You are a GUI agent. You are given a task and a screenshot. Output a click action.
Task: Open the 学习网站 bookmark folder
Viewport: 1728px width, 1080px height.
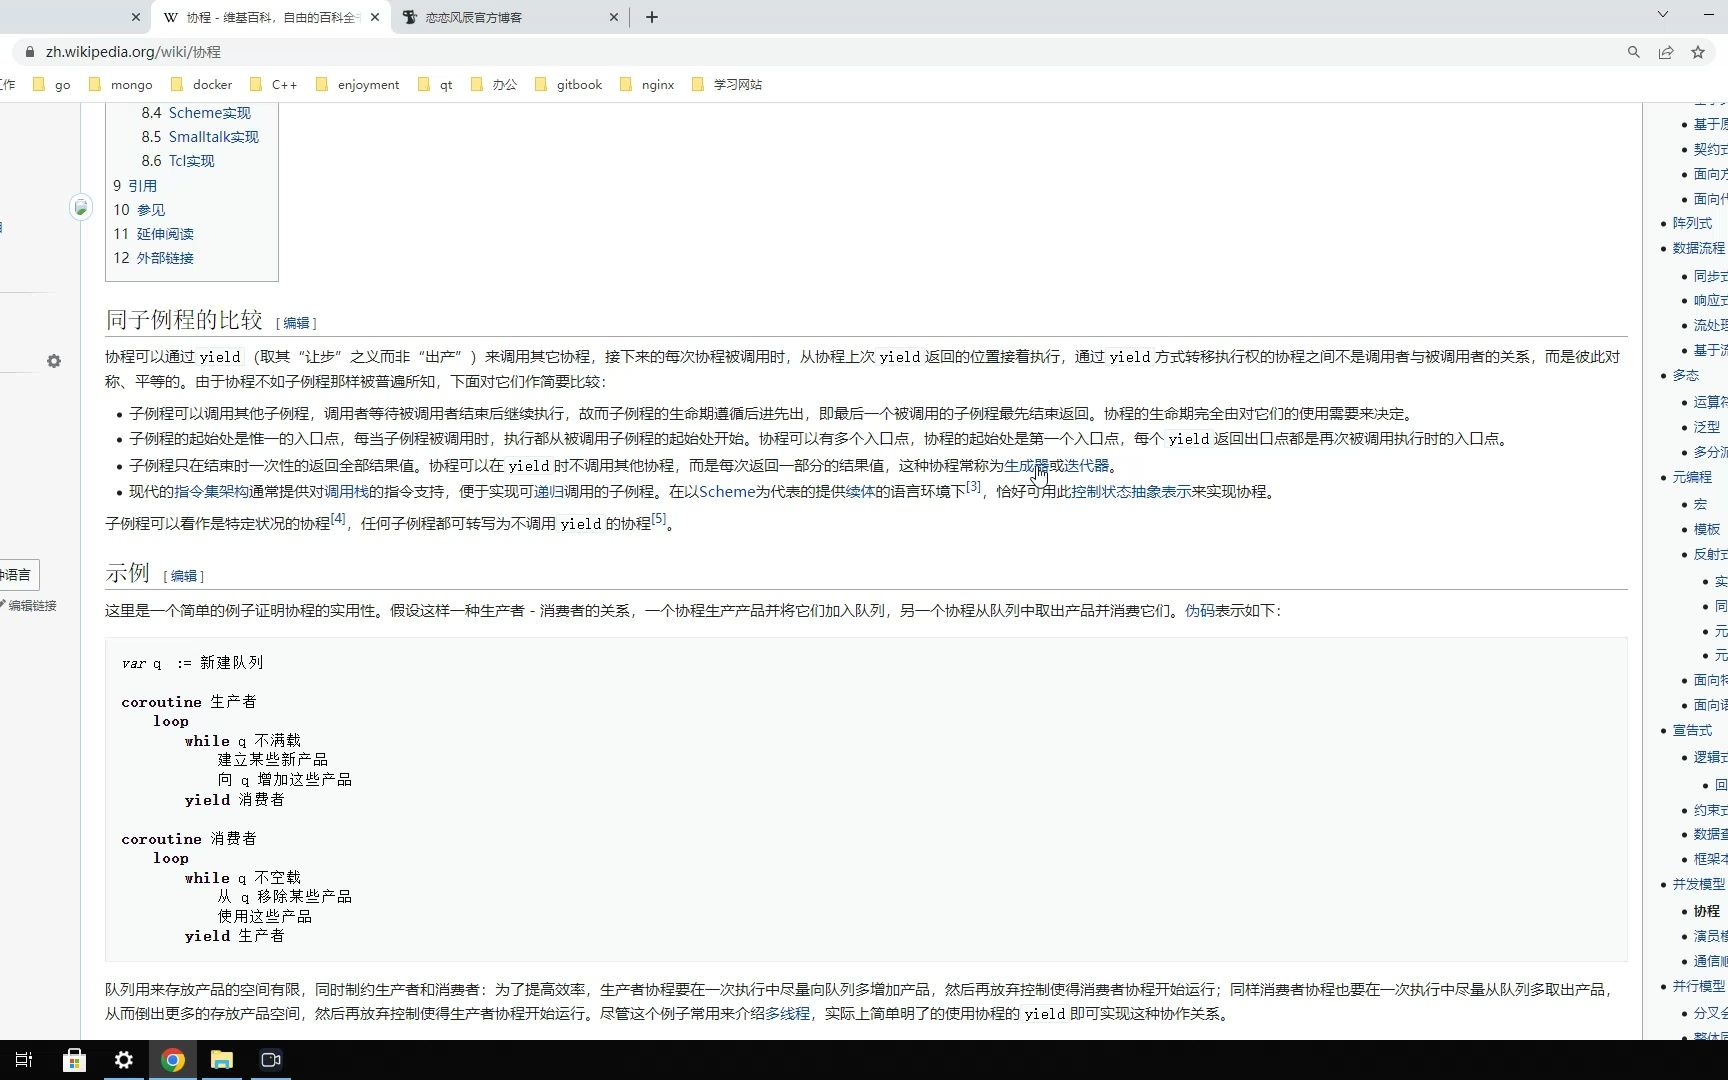tap(727, 85)
